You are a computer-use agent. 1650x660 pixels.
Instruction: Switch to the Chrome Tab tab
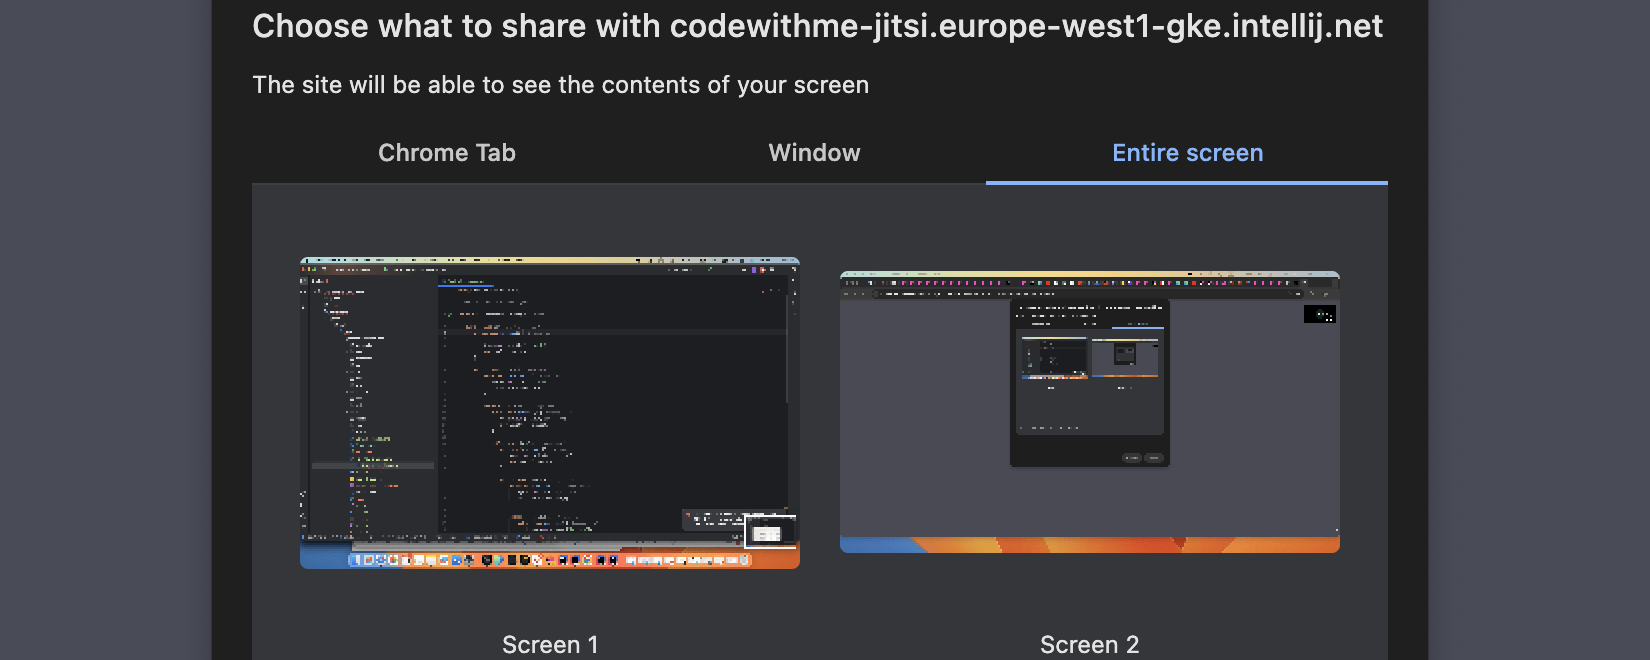446,153
